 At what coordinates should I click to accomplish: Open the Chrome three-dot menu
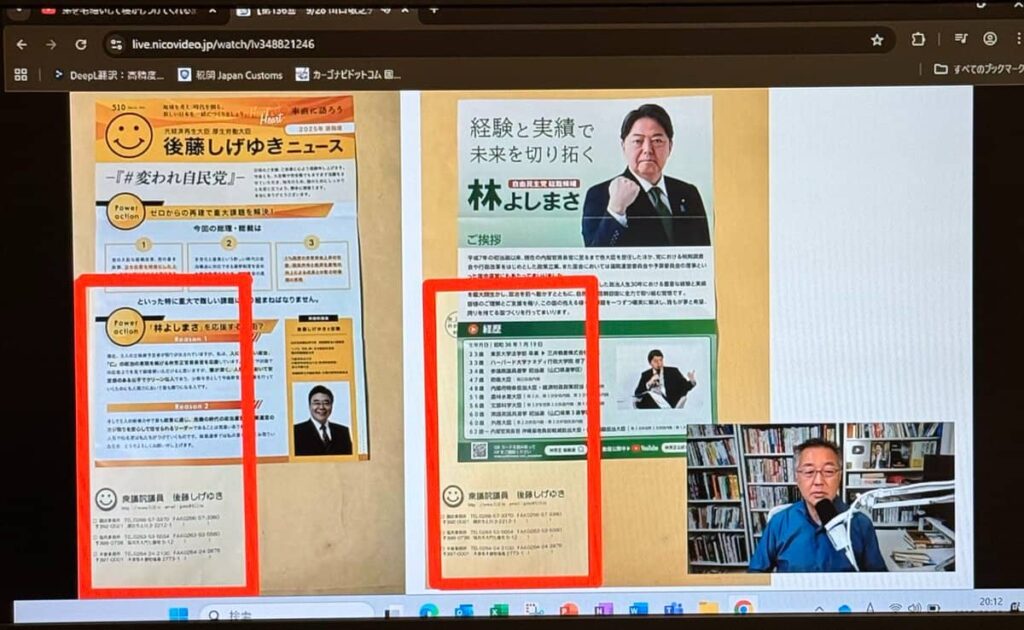tap(1018, 39)
